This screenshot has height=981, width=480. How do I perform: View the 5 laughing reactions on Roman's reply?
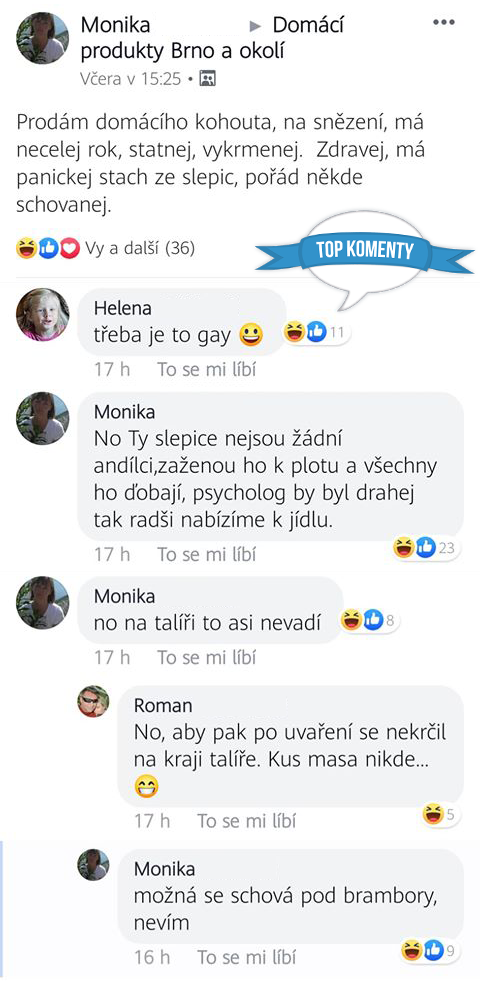coord(441,814)
